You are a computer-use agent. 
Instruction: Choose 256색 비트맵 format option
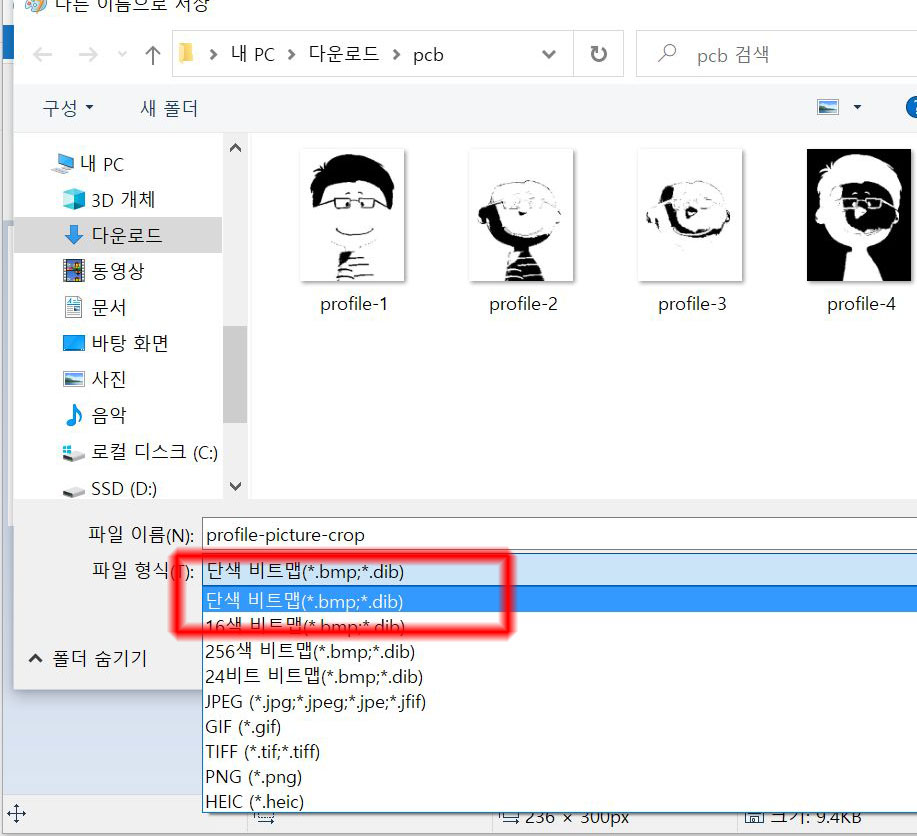pos(560,651)
